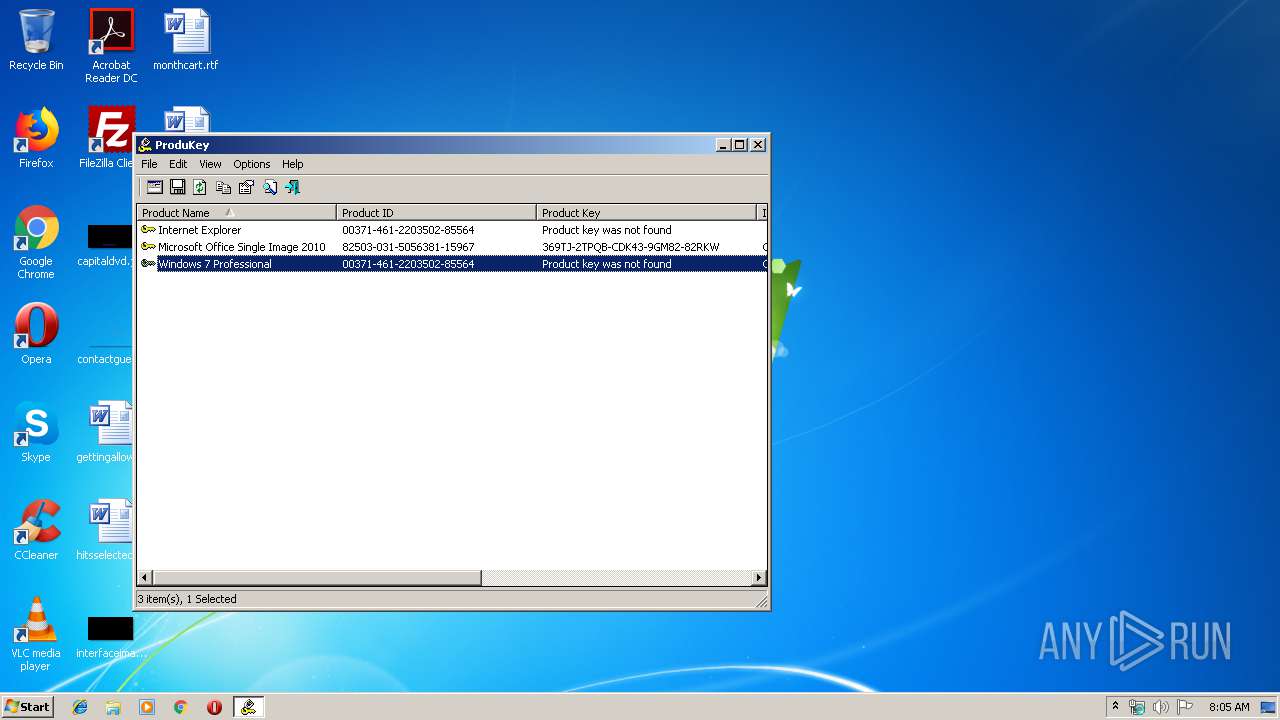Open the CCleaner desktop shortcut
This screenshot has height=720, width=1280.
pyautogui.click(x=36, y=530)
